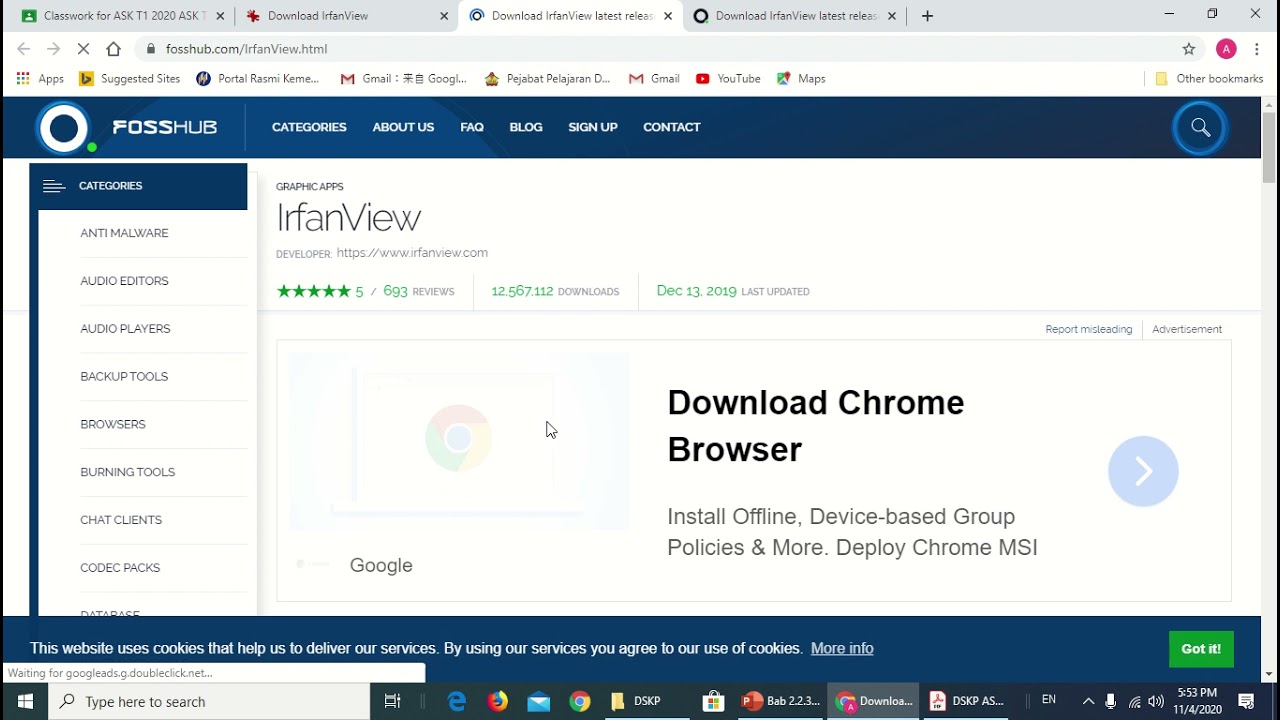
Task: Click the page vertical scrollbar thumb
Action: click(x=1269, y=147)
